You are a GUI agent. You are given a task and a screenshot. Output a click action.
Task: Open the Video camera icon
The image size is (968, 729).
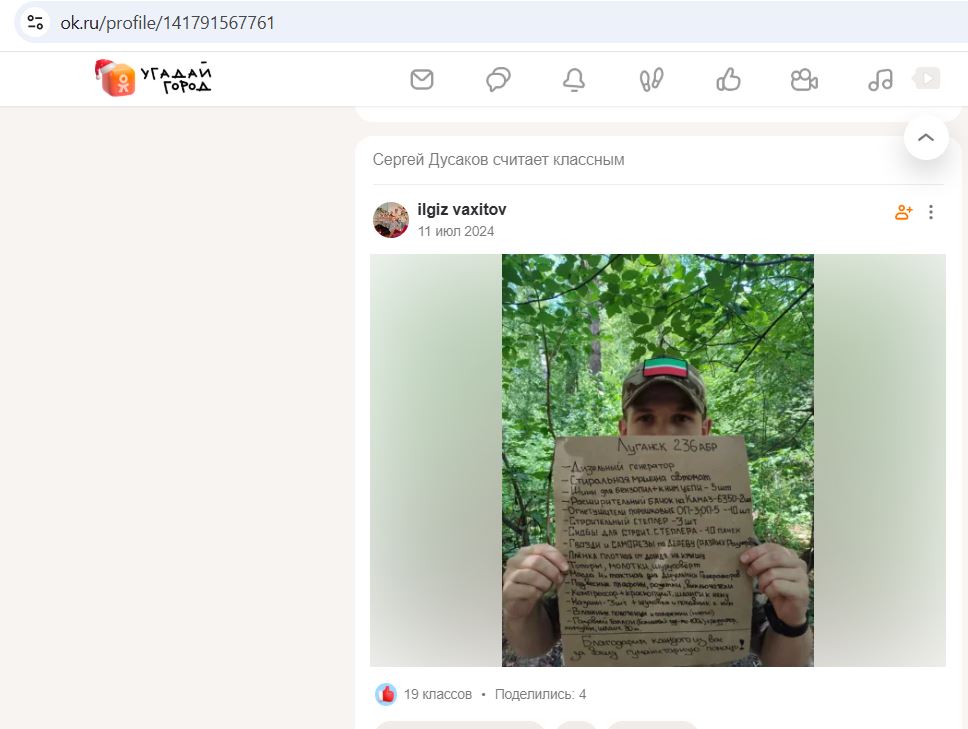(x=804, y=80)
